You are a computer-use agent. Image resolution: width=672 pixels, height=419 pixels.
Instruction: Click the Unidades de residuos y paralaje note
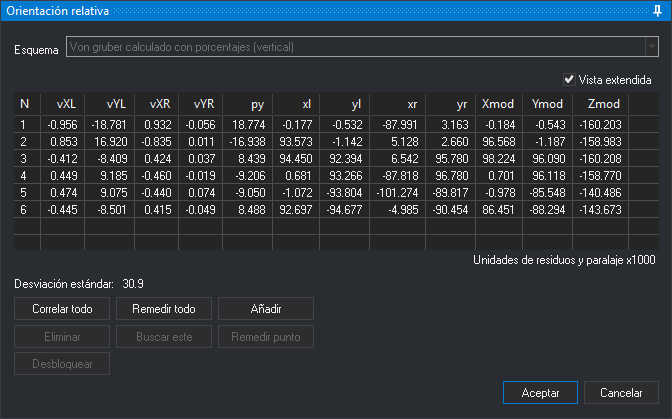564,260
